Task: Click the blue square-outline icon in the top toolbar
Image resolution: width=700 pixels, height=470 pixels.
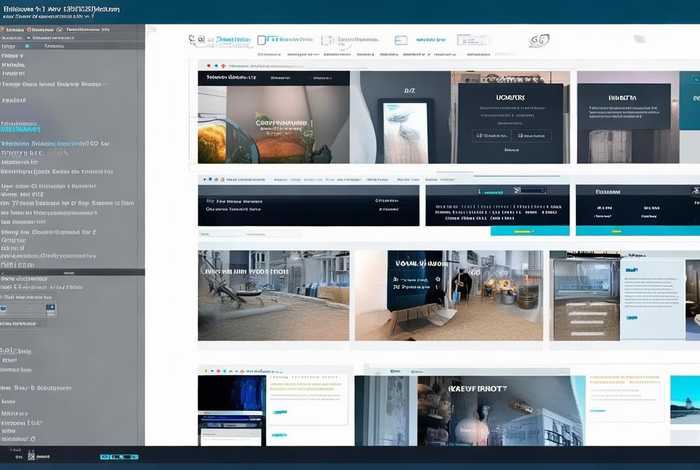Action: (264, 41)
